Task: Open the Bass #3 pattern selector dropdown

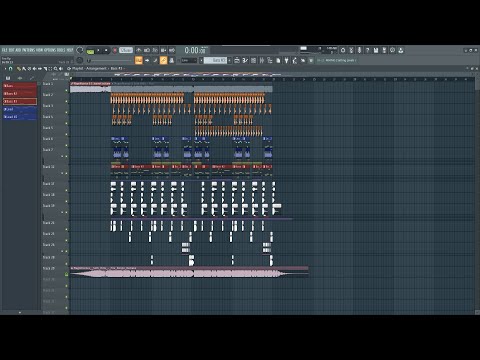Action: coord(215,60)
